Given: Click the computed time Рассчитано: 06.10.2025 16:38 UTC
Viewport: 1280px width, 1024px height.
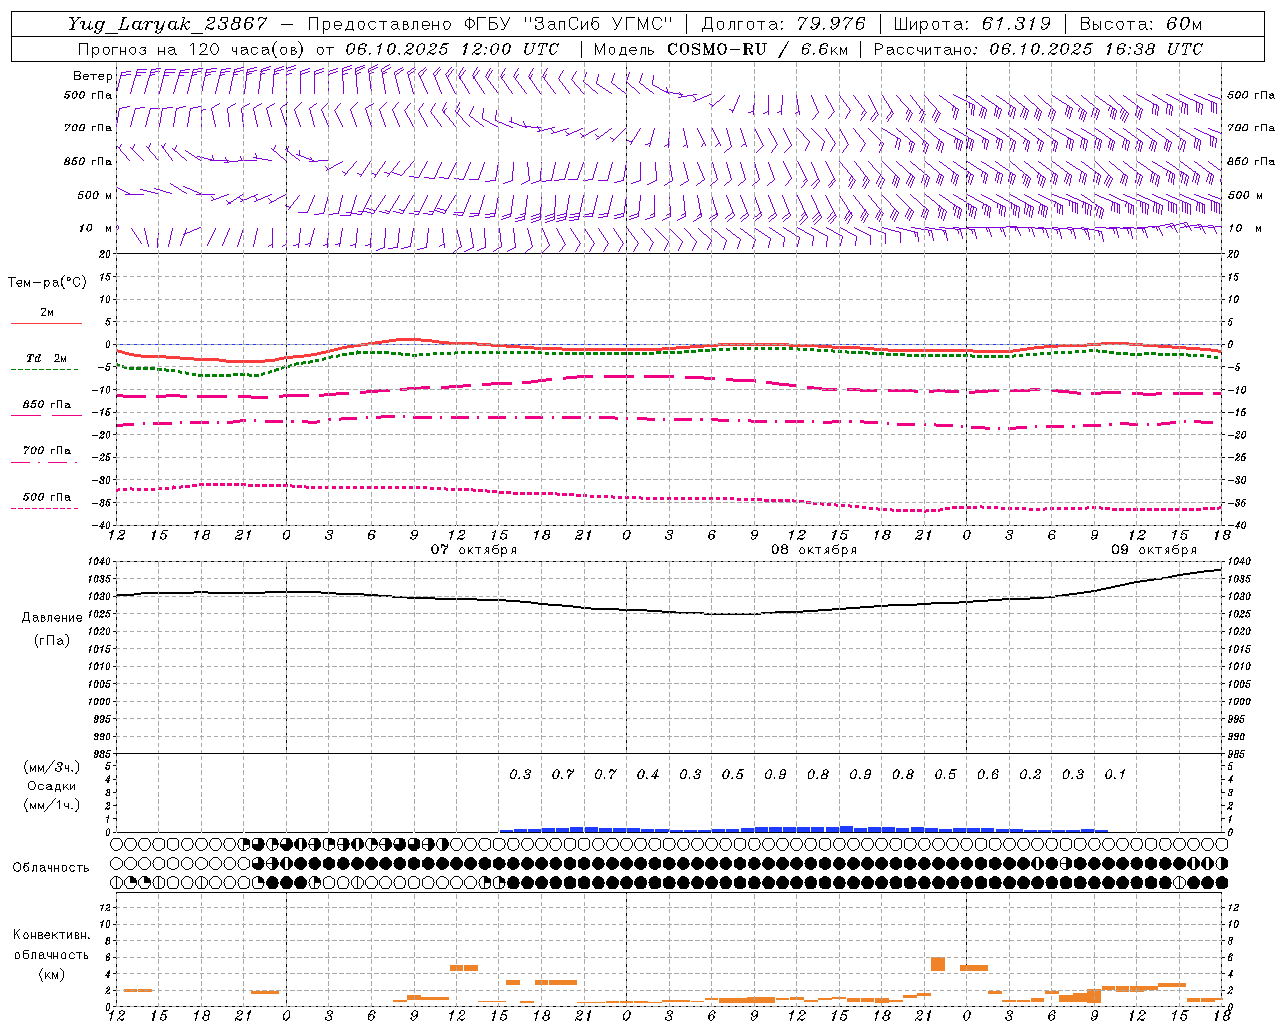Looking at the screenshot, I should 1038,49.
